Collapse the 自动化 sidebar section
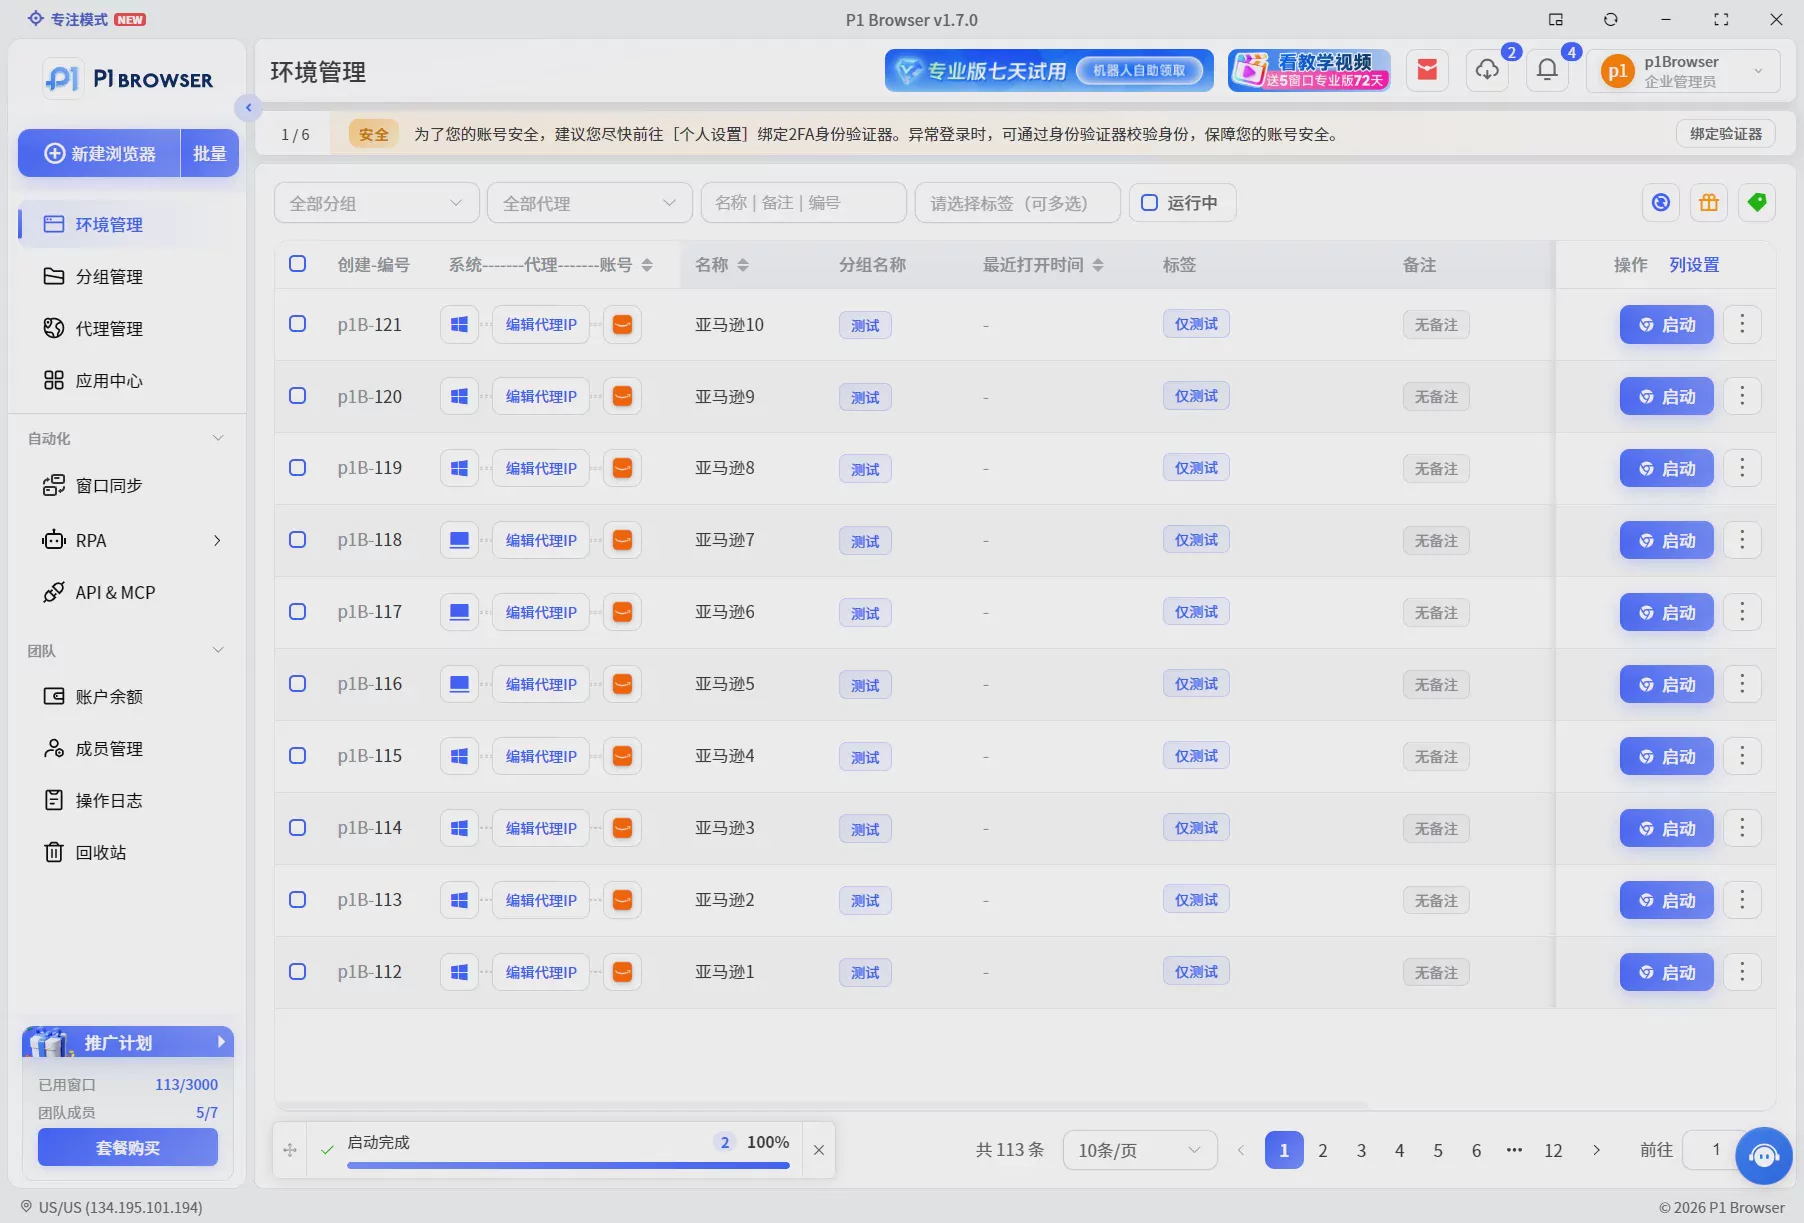 tap(218, 438)
